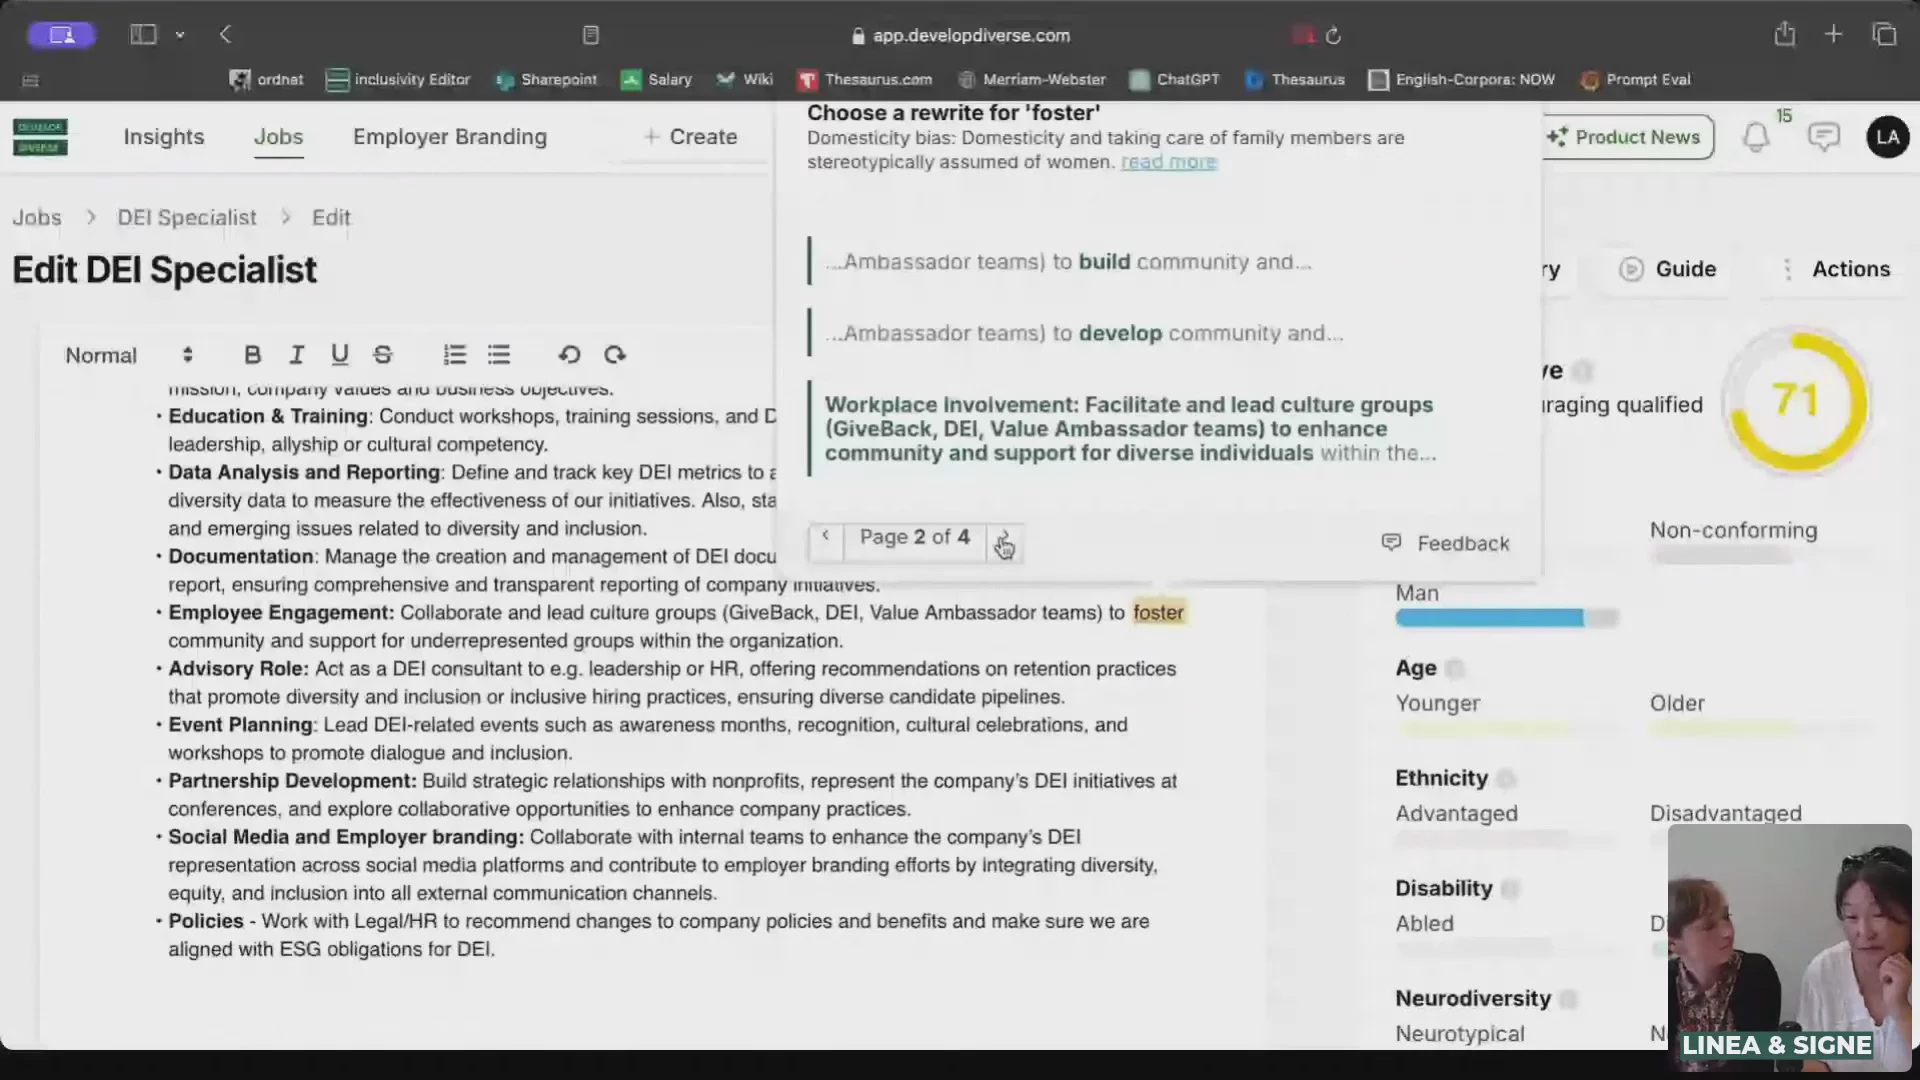1920x1080 pixels.
Task: Click the 'read more' link
Action: click(x=1168, y=162)
